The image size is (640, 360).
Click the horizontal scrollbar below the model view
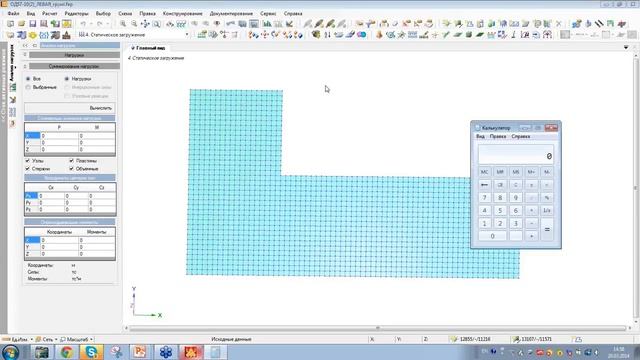click(378, 328)
